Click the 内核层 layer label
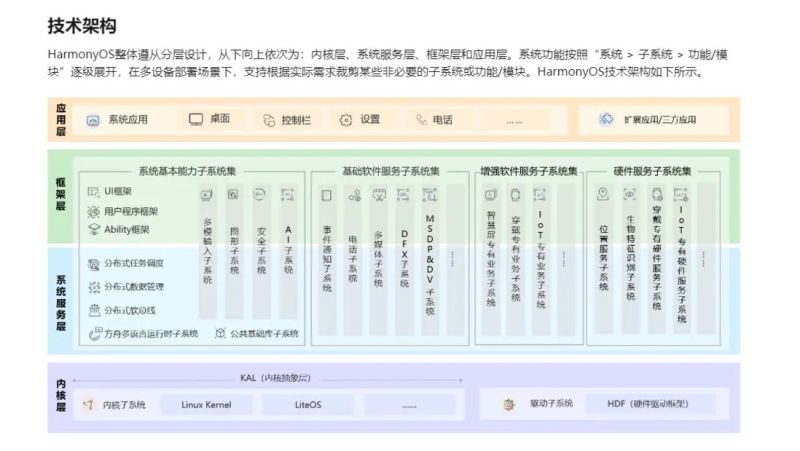 point(61,395)
